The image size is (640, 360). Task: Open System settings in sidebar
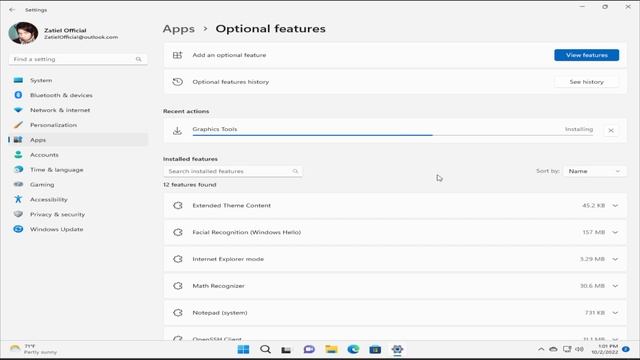(78, 80)
